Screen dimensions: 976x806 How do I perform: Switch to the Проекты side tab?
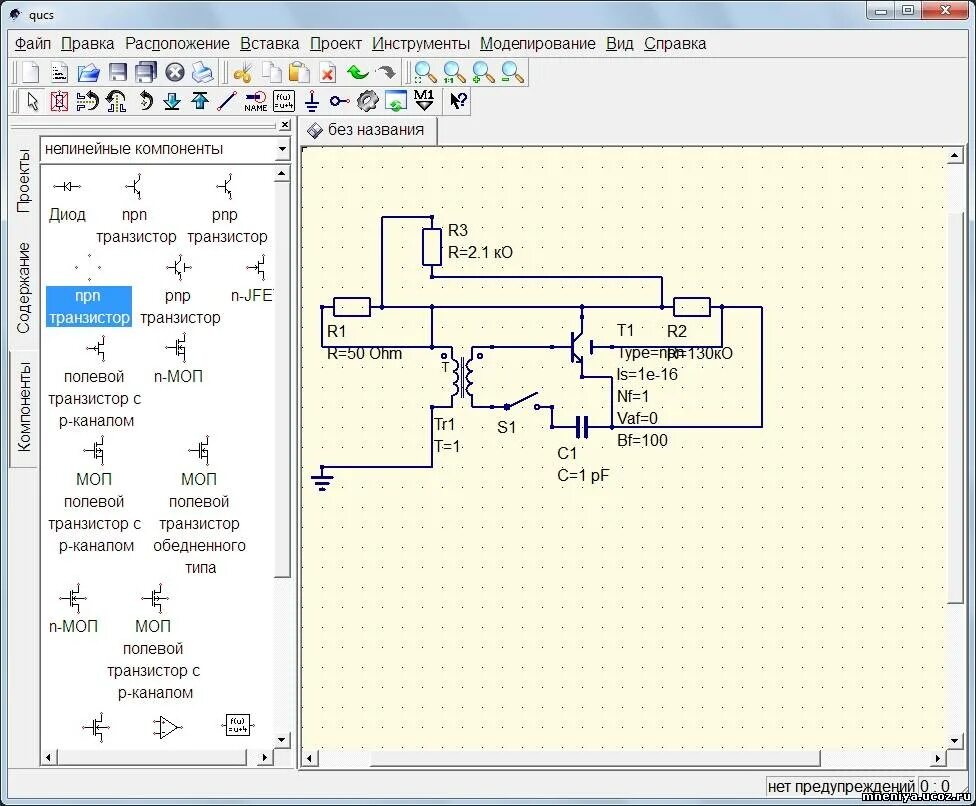tap(24, 180)
